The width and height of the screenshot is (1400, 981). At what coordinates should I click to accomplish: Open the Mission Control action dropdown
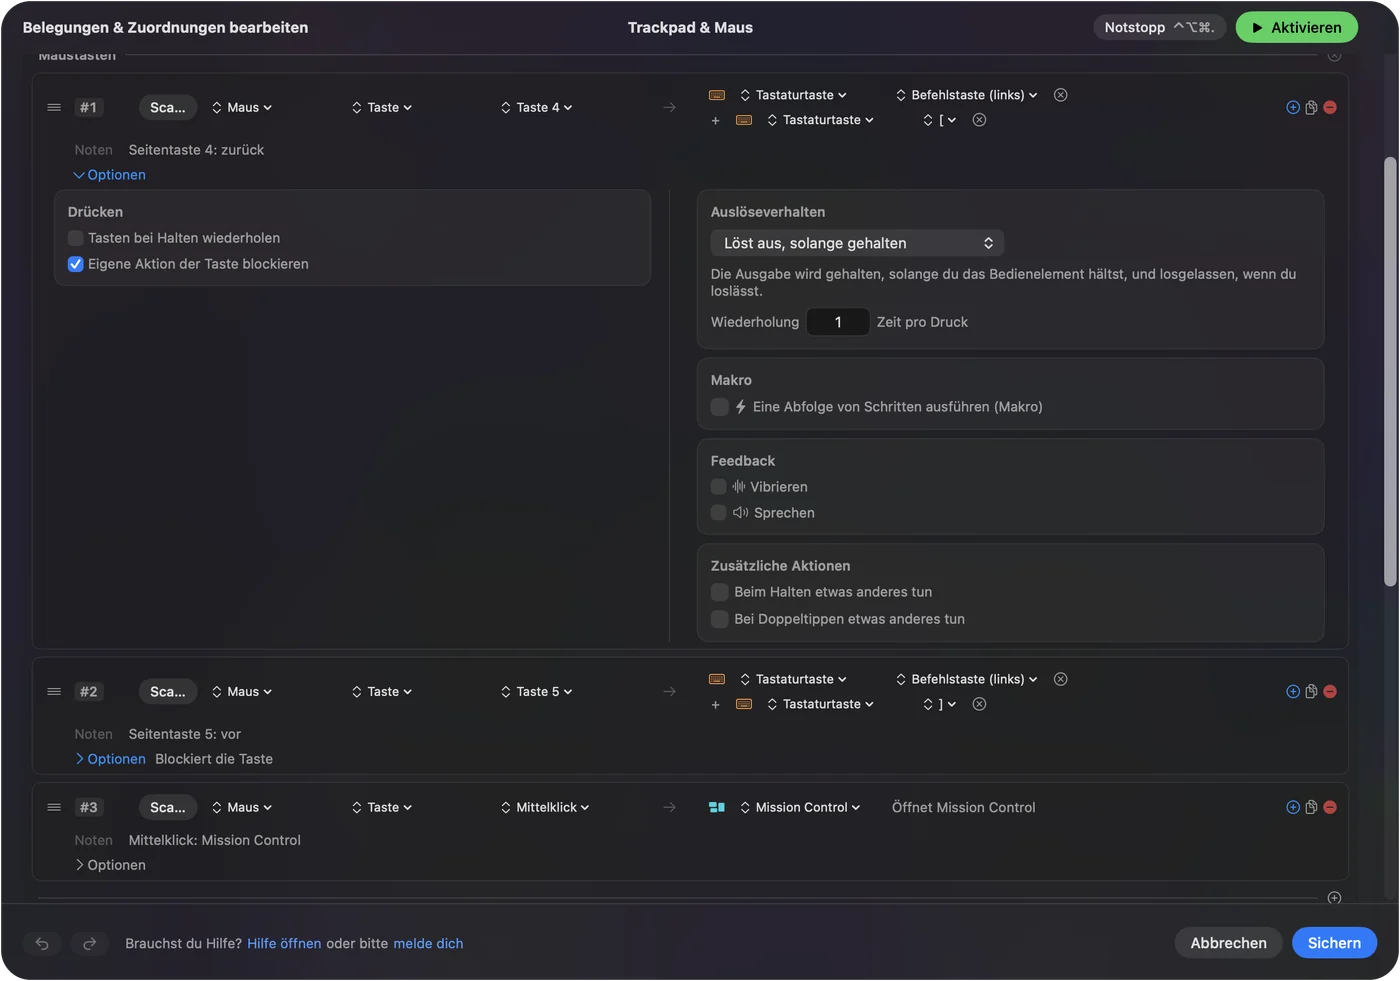[800, 807]
